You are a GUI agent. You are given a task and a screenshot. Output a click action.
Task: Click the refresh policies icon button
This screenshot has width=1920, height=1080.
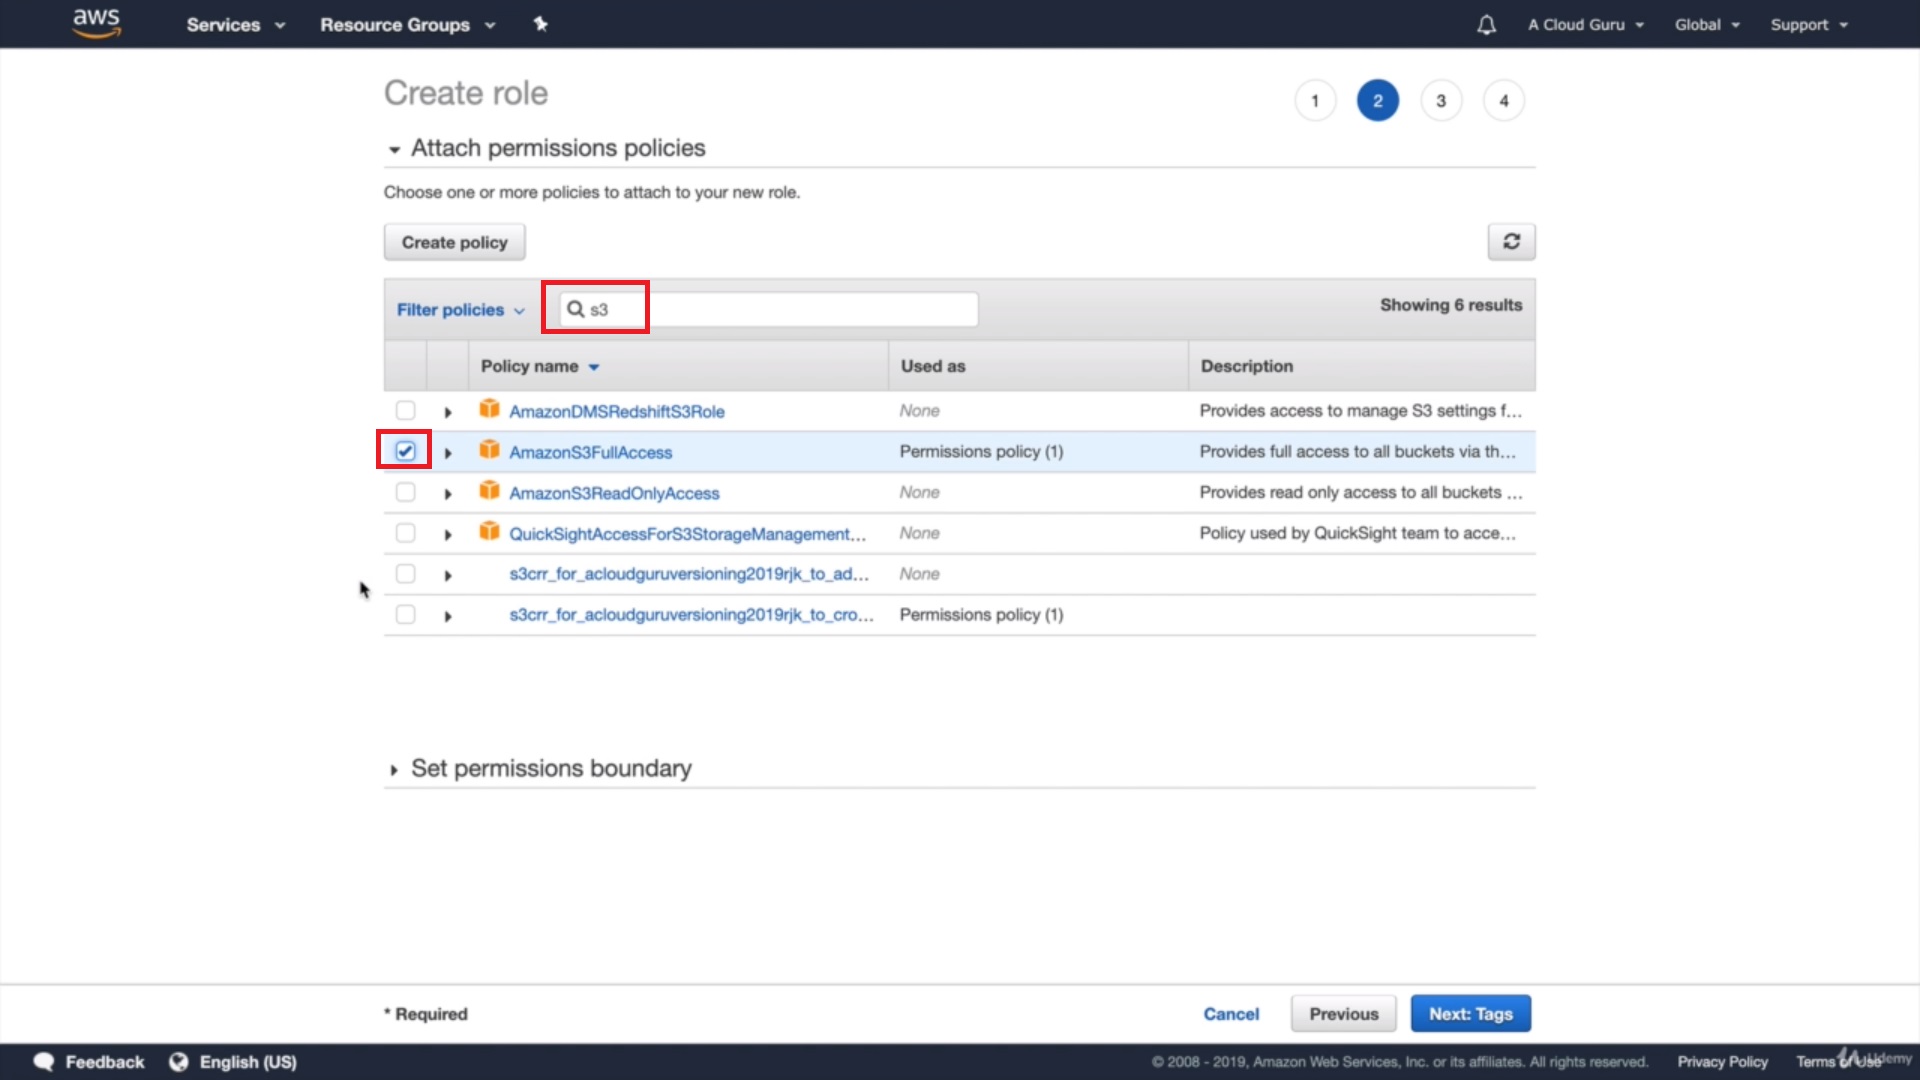point(1511,242)
